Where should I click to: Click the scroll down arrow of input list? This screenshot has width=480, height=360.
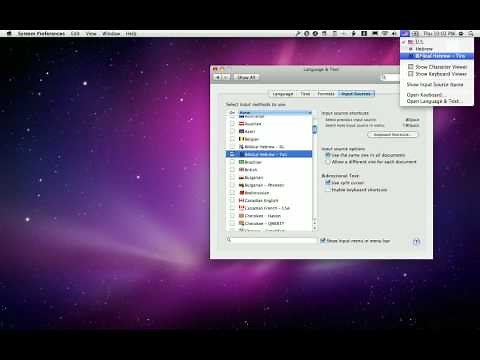[x=314, y=228]
